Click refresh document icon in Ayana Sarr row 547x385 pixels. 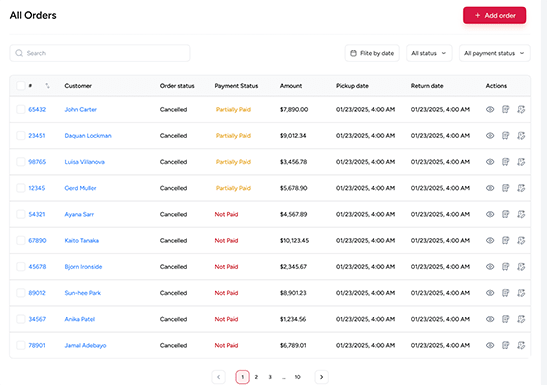pos(521,214)
